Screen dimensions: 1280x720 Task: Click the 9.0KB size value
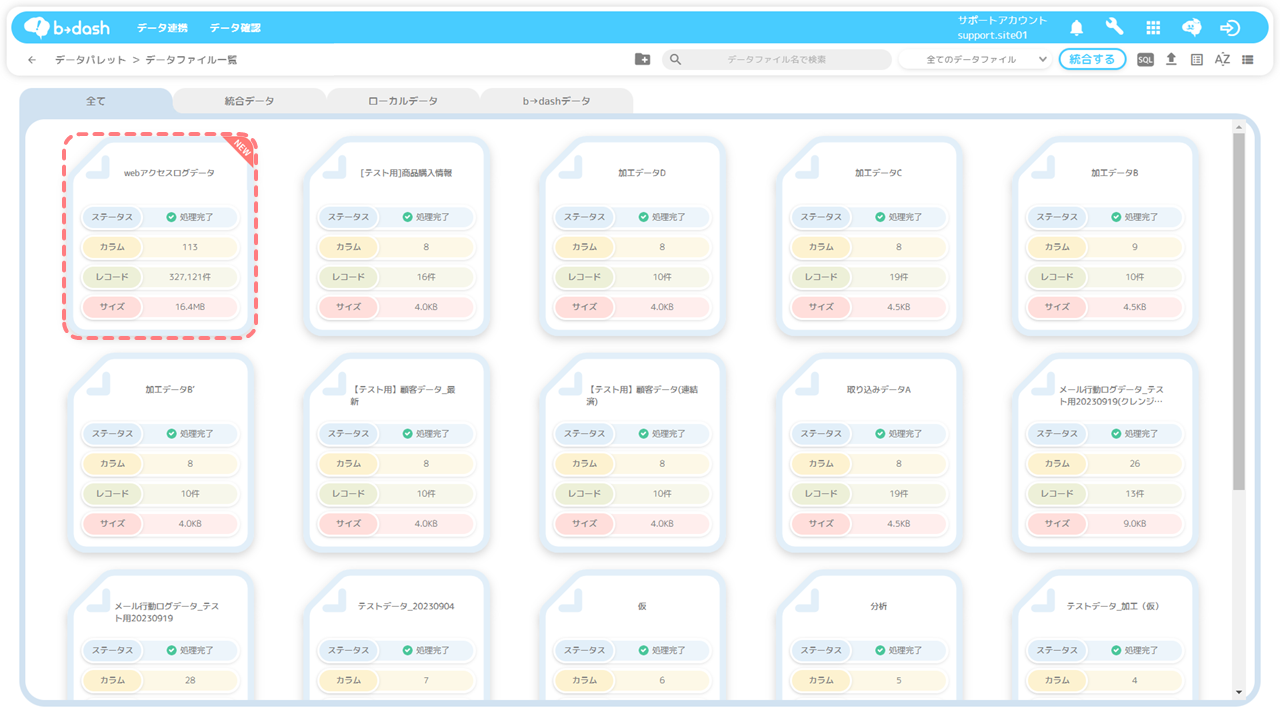(1134, 524)
